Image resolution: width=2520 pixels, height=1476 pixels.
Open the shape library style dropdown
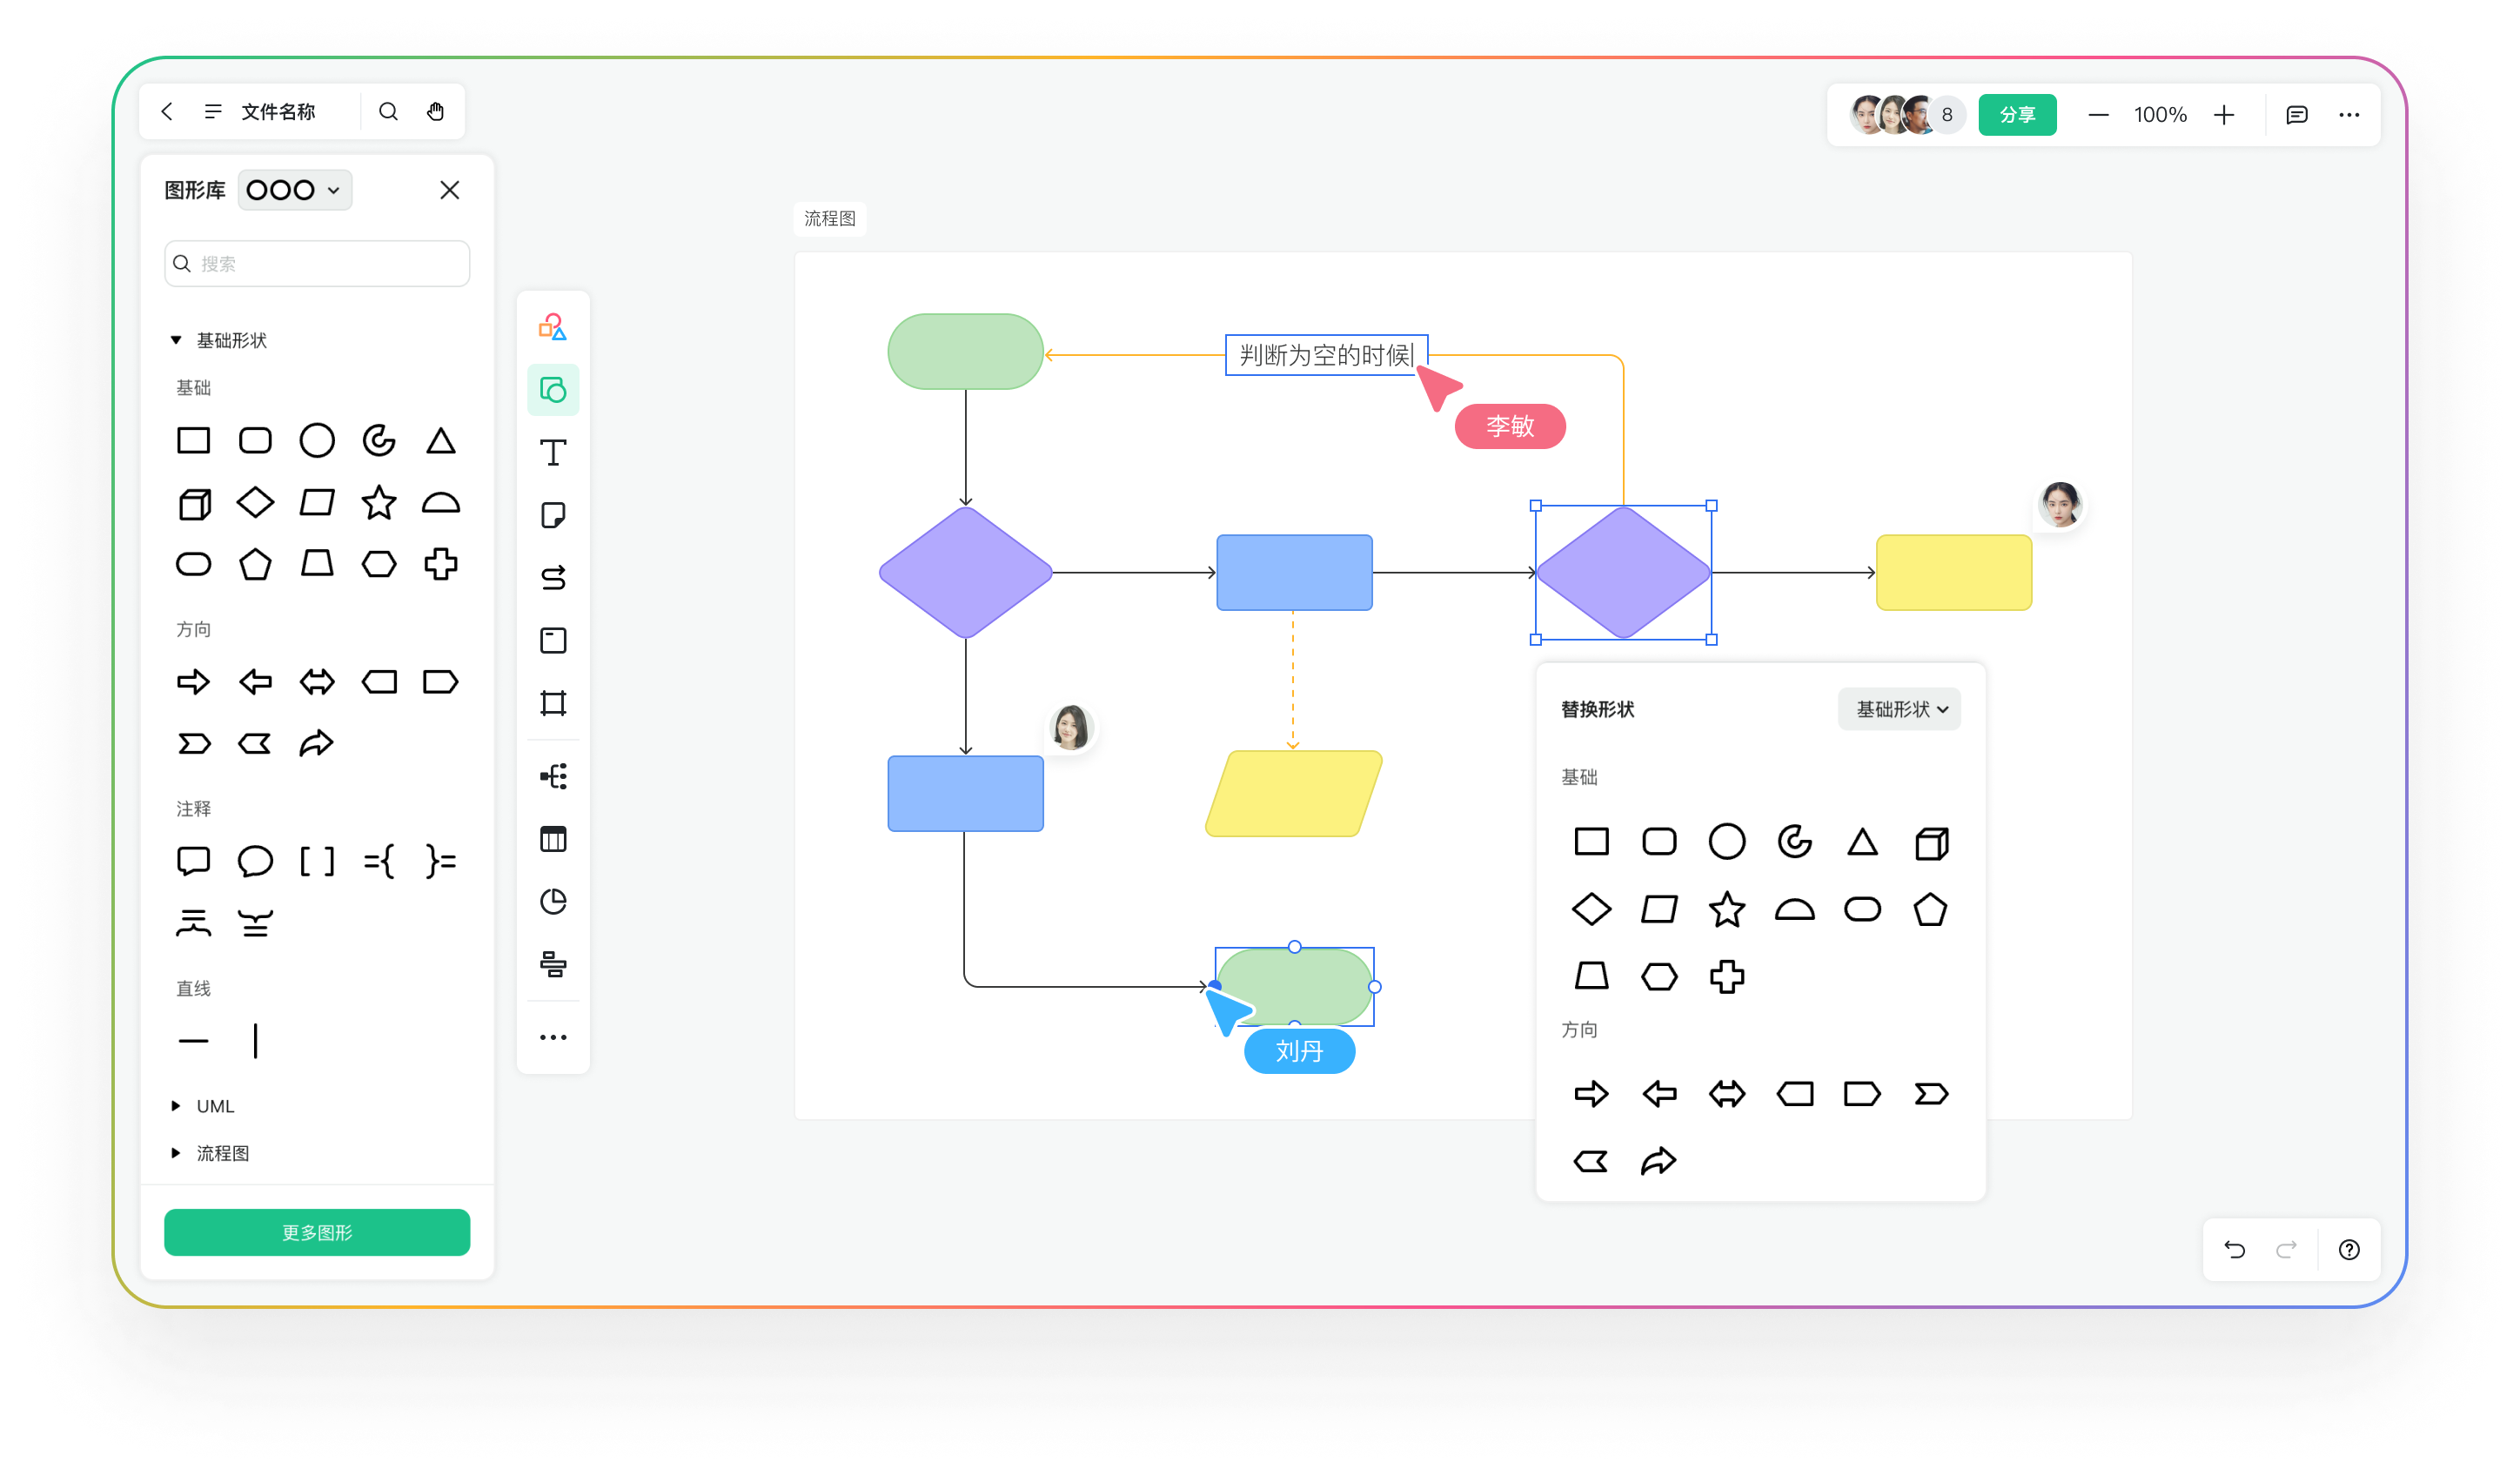tap(295, 190)
